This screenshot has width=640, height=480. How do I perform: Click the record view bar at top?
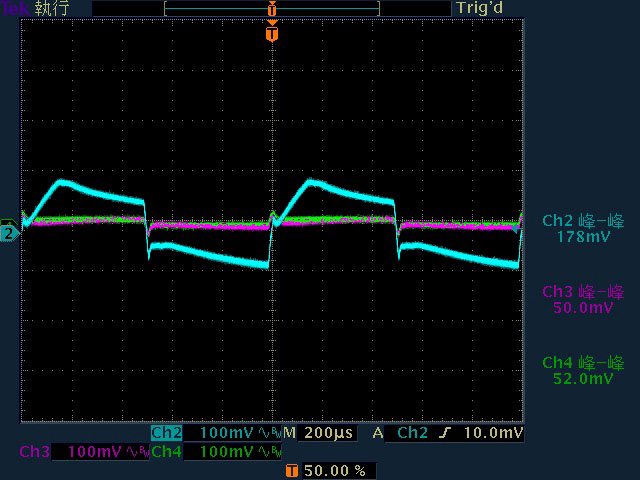point(271,8)
